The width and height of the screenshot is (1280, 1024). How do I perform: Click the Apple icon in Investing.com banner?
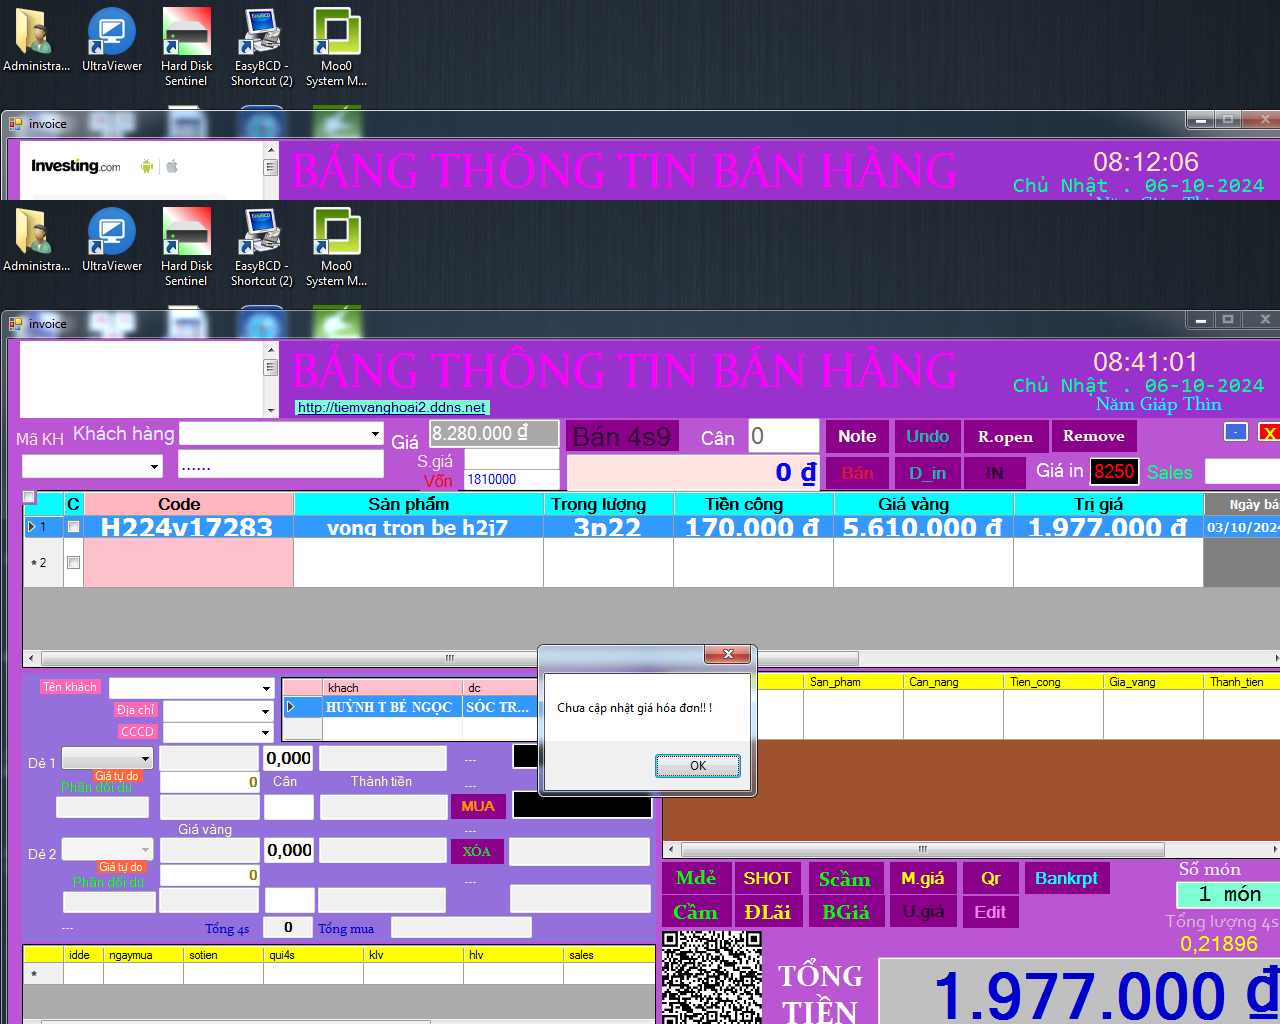[172, 166]
